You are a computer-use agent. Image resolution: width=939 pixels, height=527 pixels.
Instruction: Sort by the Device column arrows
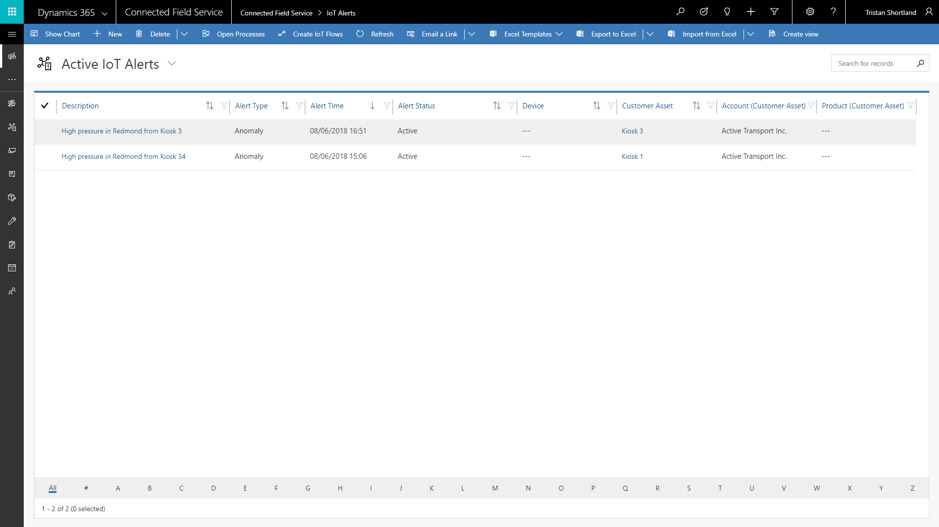596,105
